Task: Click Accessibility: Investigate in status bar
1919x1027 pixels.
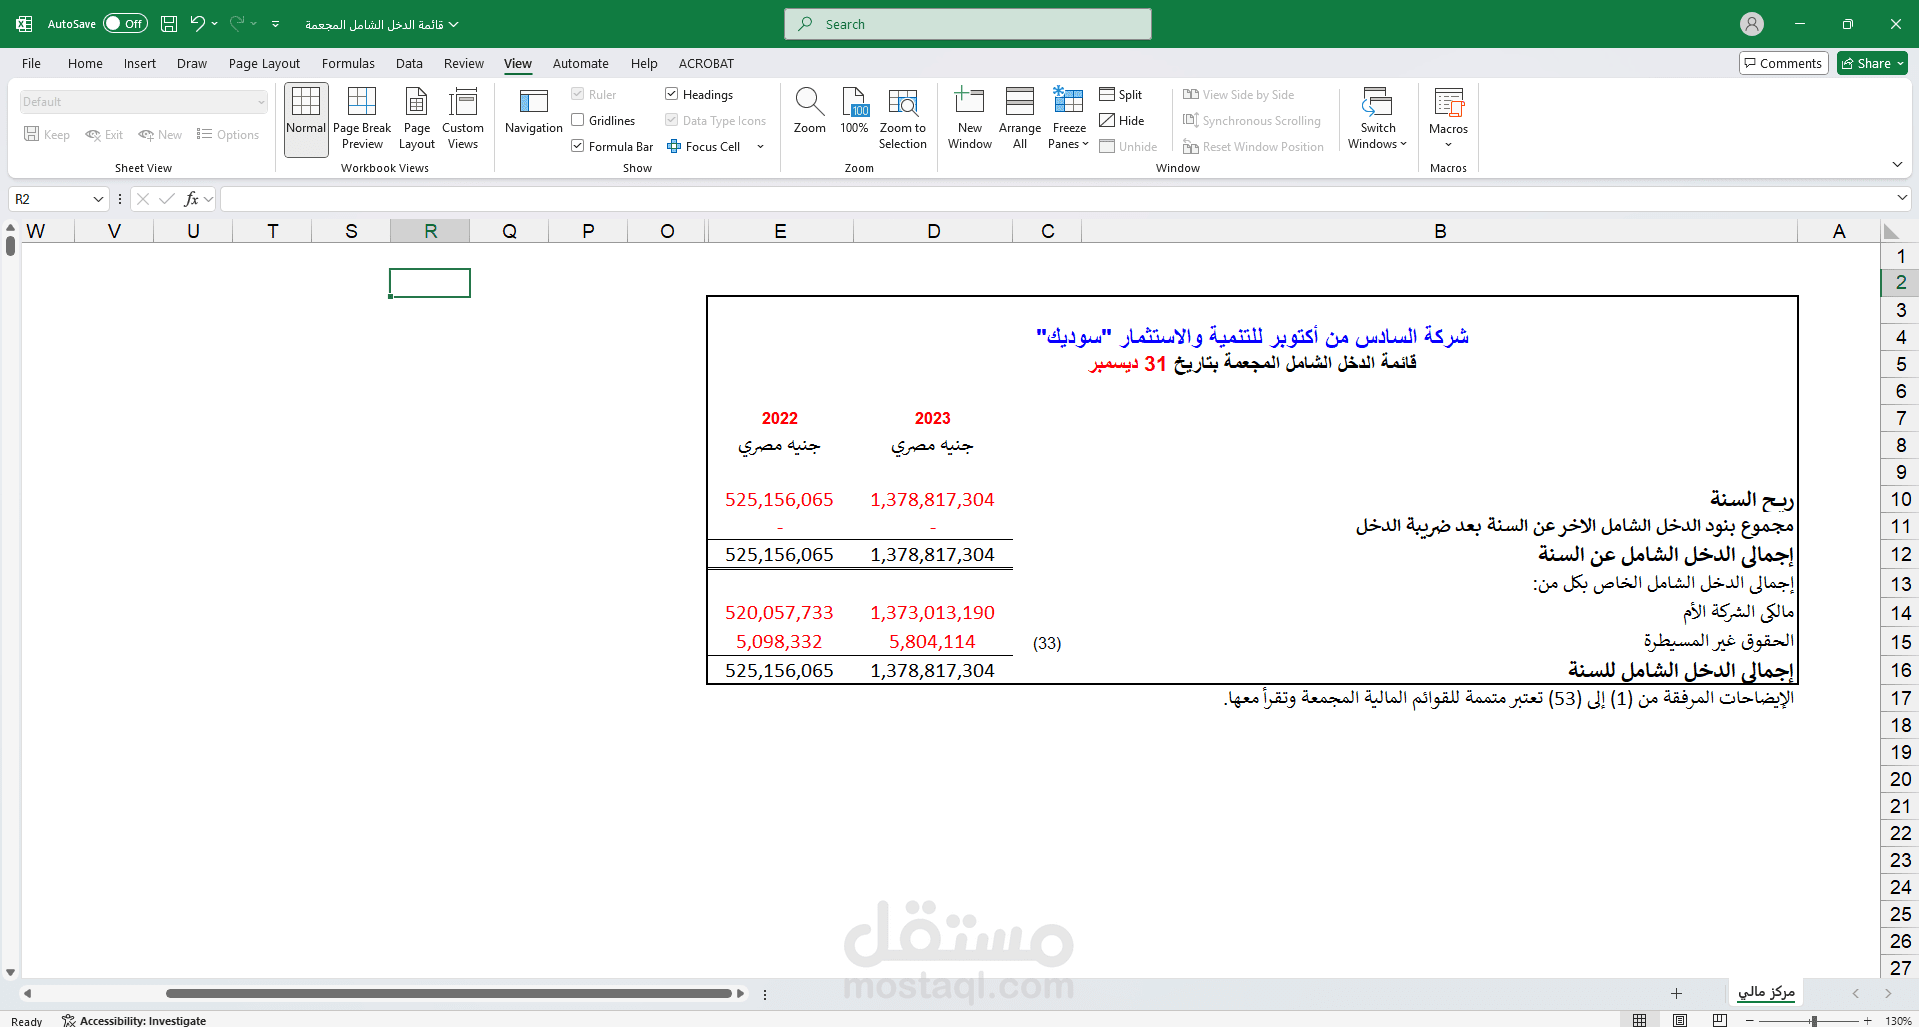Action: coord(134,1020)
